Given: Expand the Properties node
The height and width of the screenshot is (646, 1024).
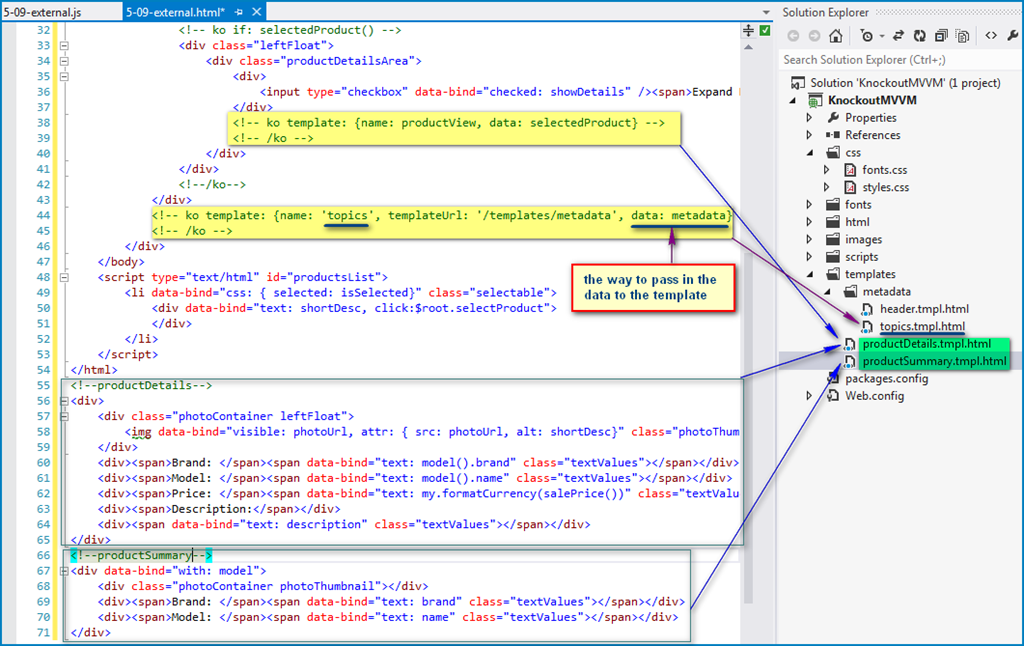Looking at the screenshot, I should tap(810, 118).
